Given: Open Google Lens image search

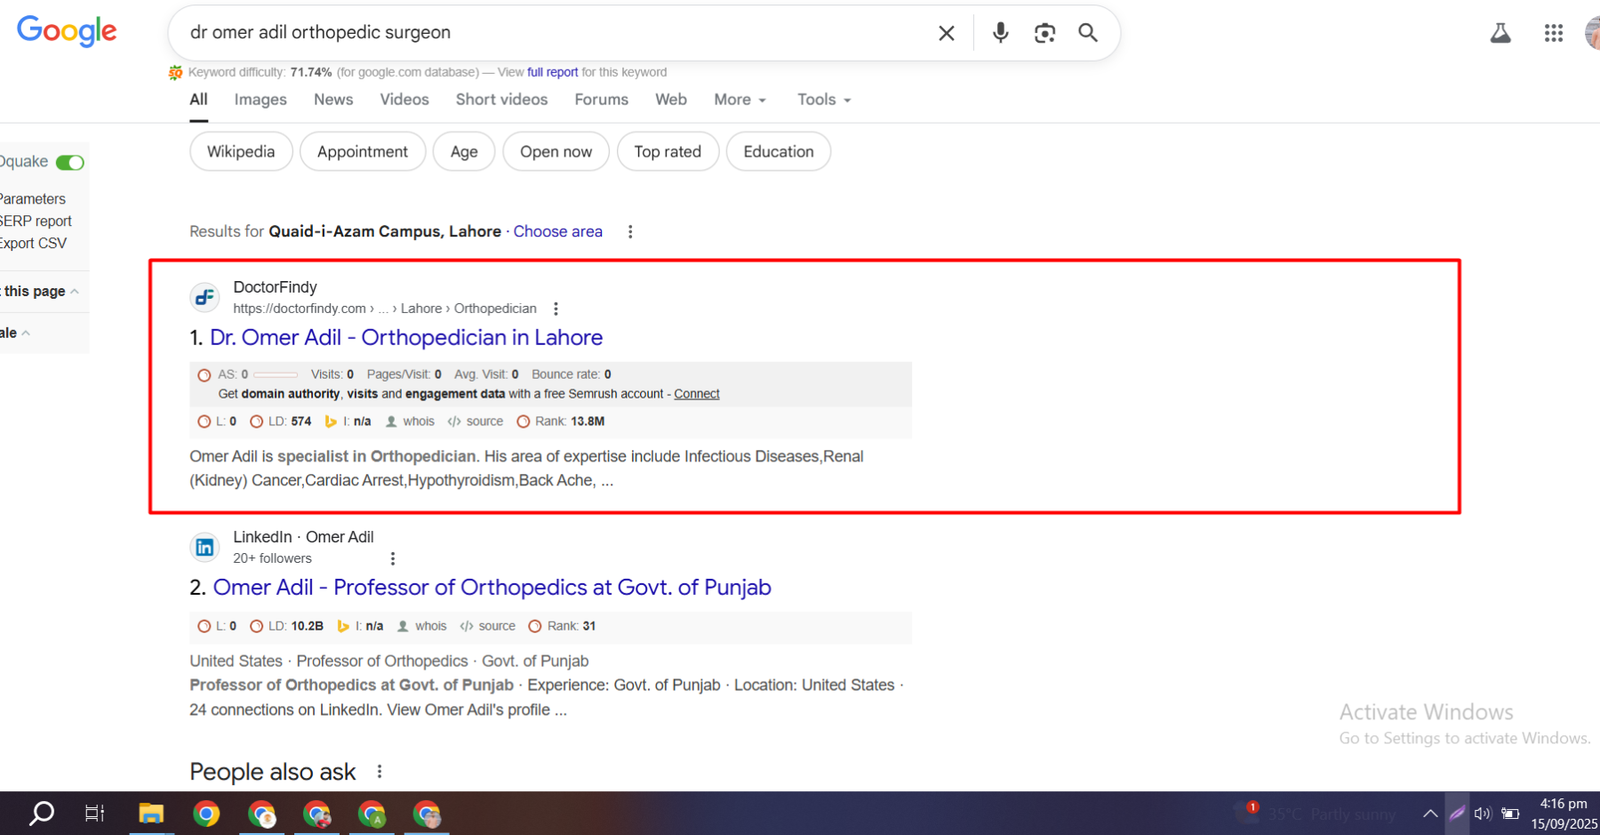Looking at the screenshot, I should [x=1044, y=33].
